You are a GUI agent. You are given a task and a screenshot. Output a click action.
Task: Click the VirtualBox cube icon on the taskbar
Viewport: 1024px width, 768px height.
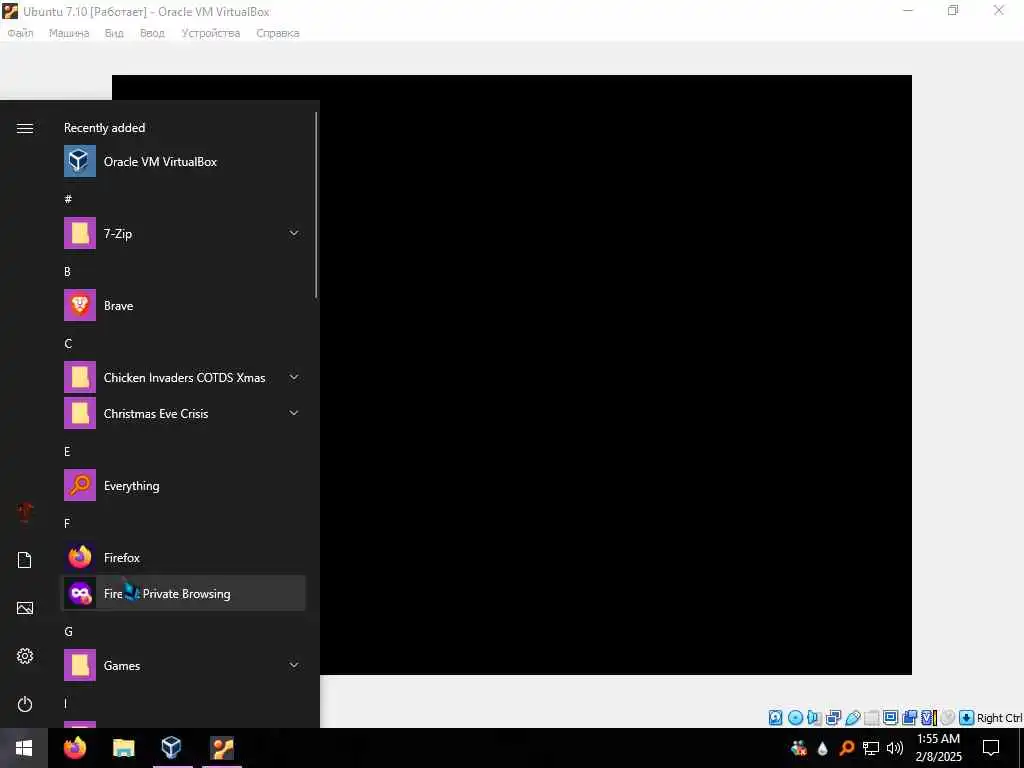(x=171, y=747)
